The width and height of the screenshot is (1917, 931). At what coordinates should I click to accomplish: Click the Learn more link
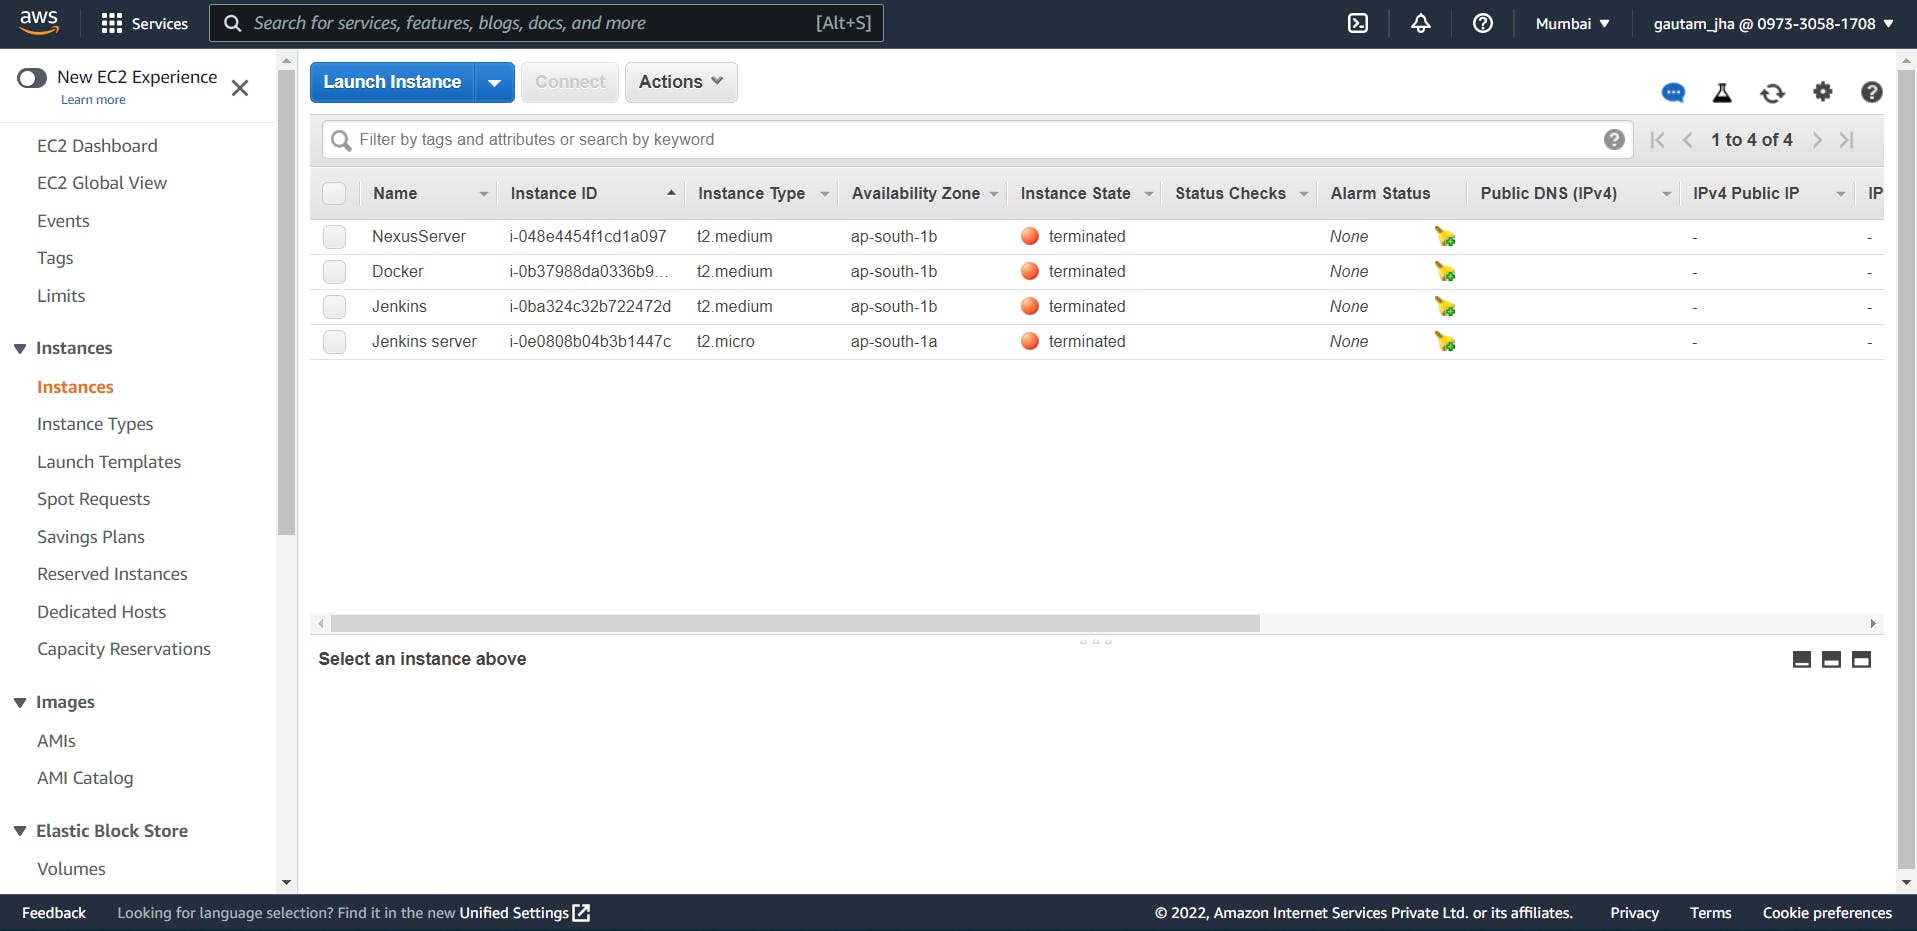[x=93, y=100]
